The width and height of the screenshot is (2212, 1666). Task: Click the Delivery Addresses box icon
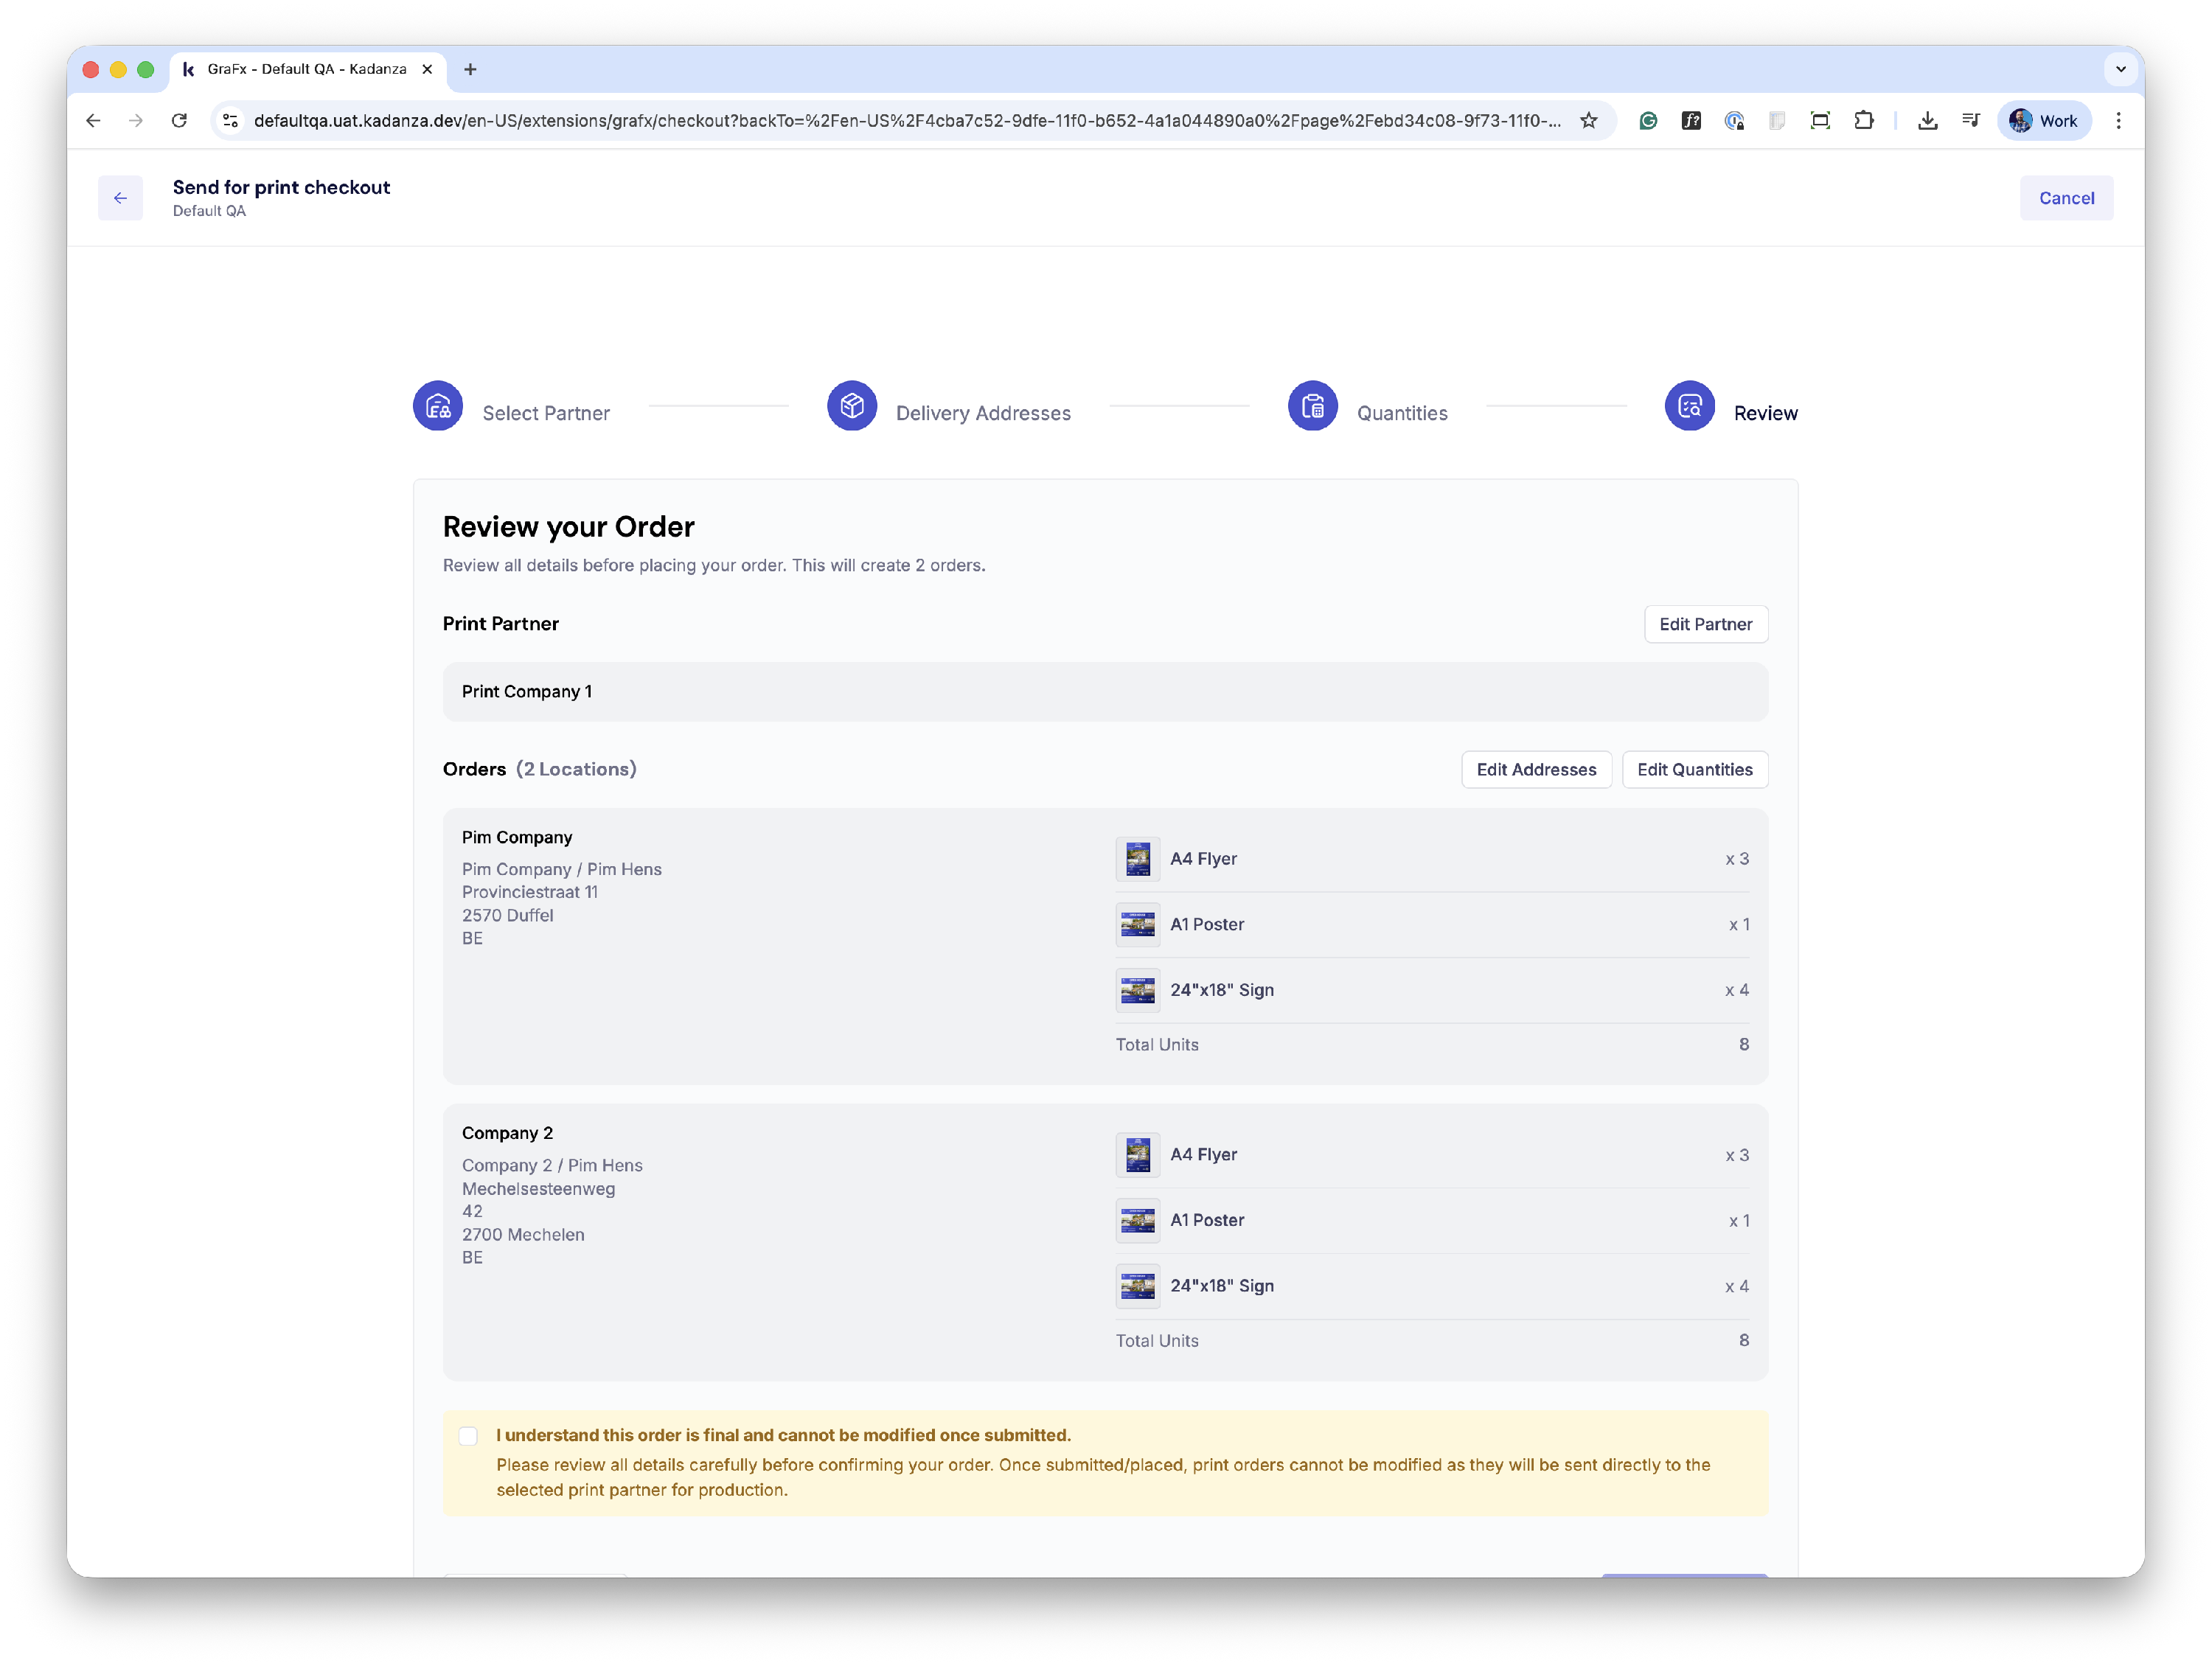click(852, 406)
